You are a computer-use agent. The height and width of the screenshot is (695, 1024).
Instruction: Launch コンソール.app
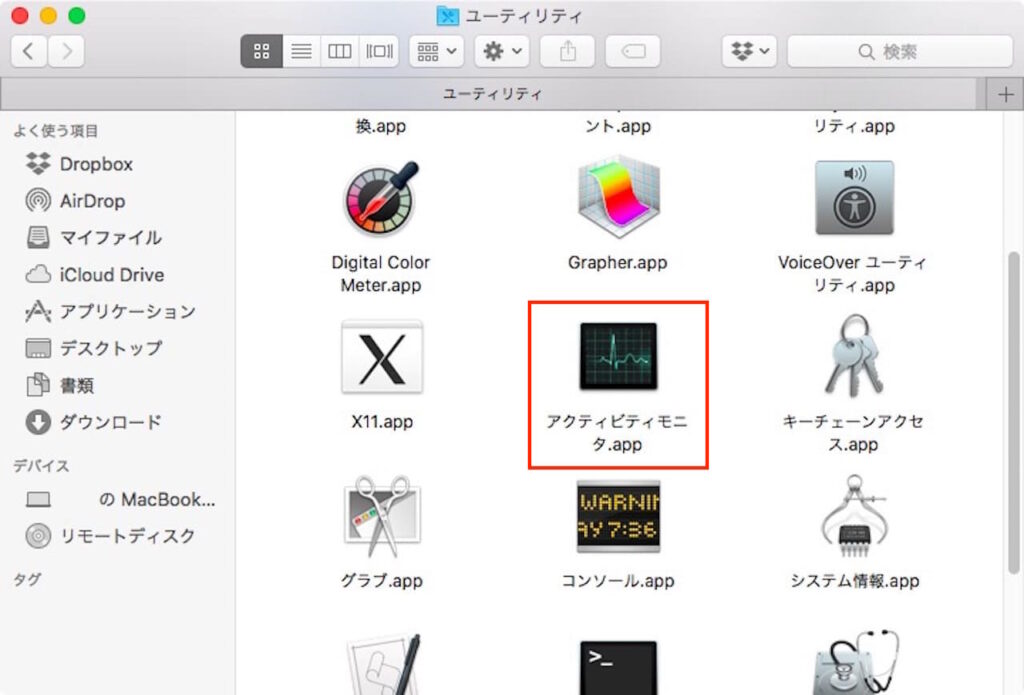[x=617, y=519]
